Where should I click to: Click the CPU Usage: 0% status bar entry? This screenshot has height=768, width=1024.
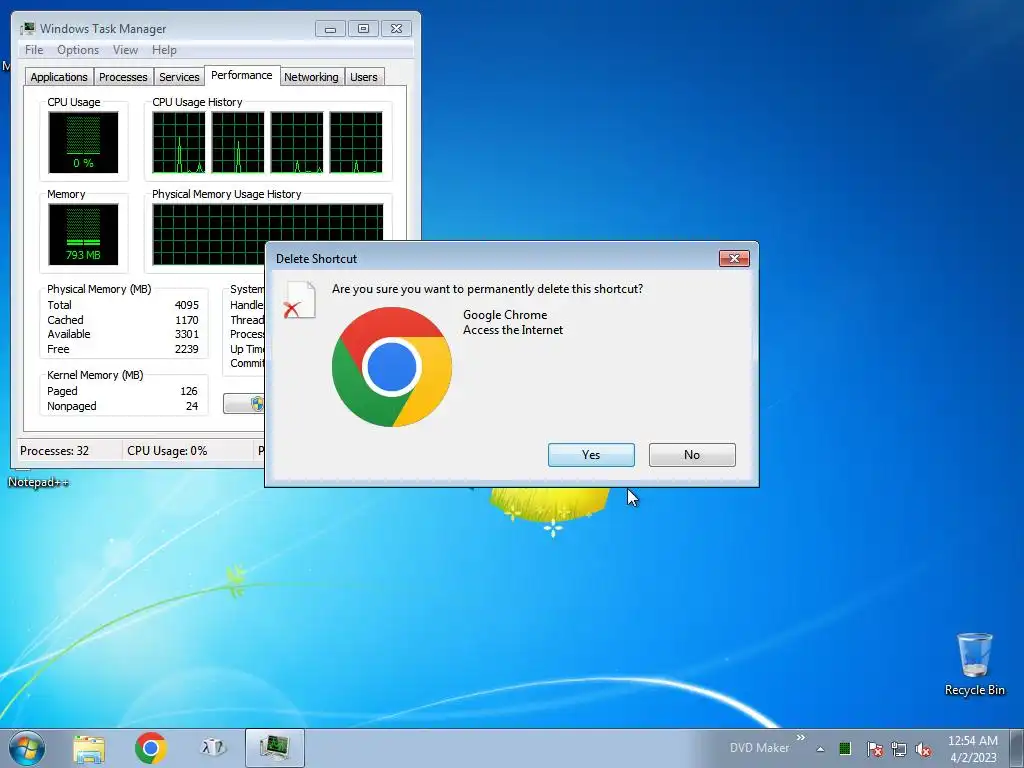(x=167, y=451)
